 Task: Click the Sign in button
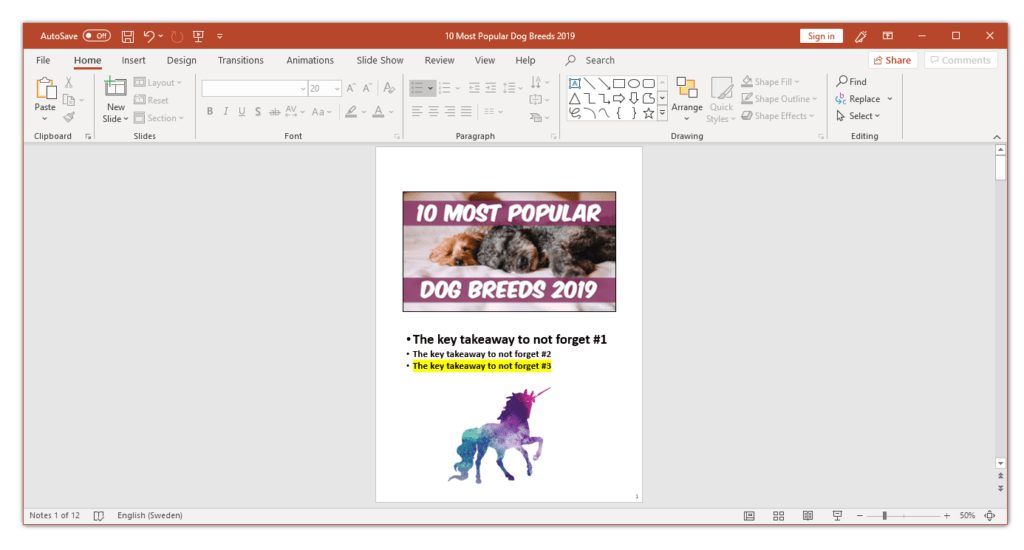coord(821,36)
